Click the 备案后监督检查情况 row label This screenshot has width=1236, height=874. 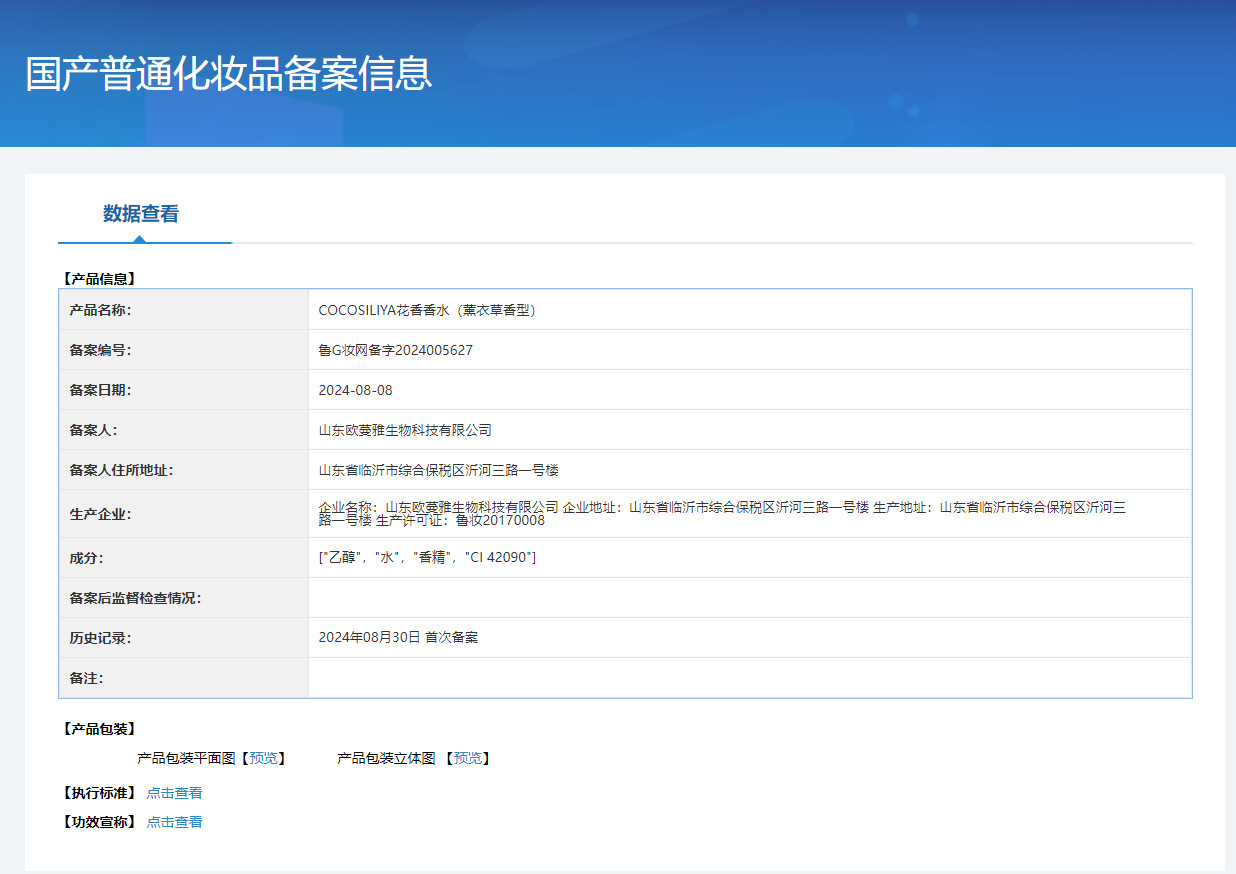135,598
